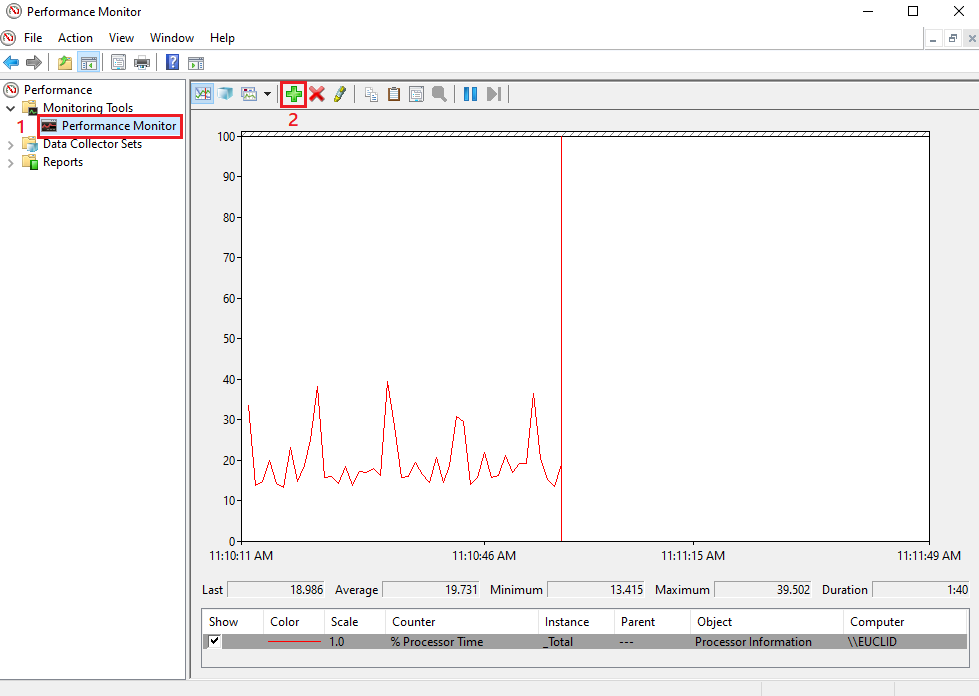Click the Highlight pencil icon
Screen dimensions: 979x696
click(340, 94)
